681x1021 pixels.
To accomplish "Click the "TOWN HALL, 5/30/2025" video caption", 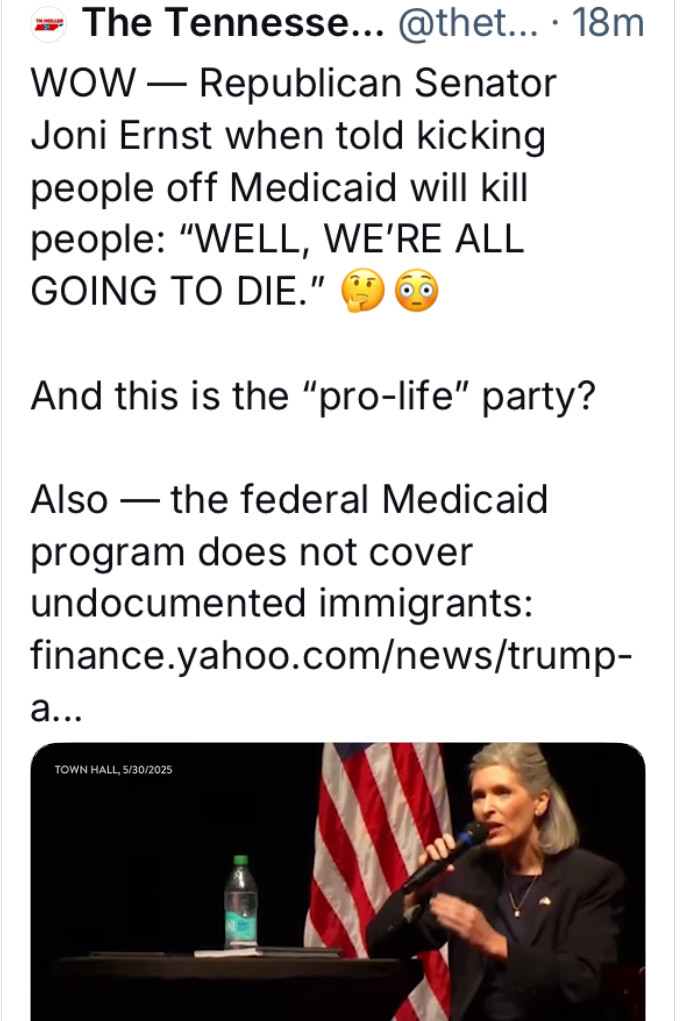I will pyautogui.click(x=114, y=769).
